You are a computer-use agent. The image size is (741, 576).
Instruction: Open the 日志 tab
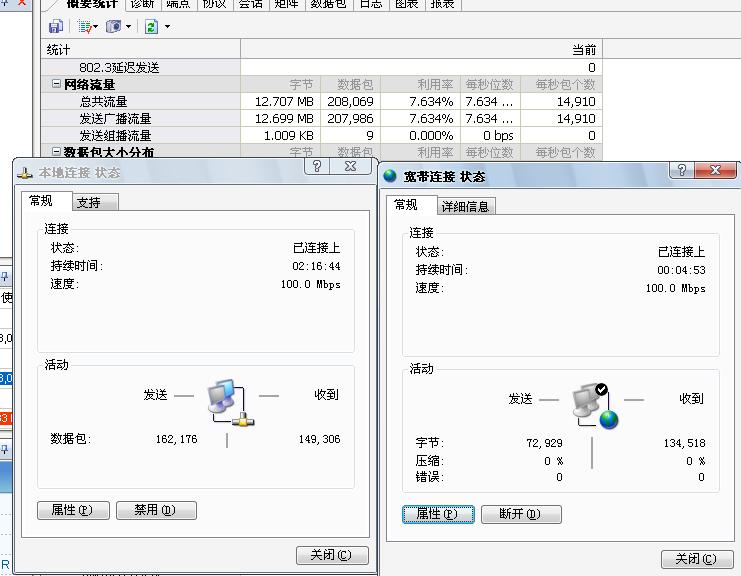371,4
